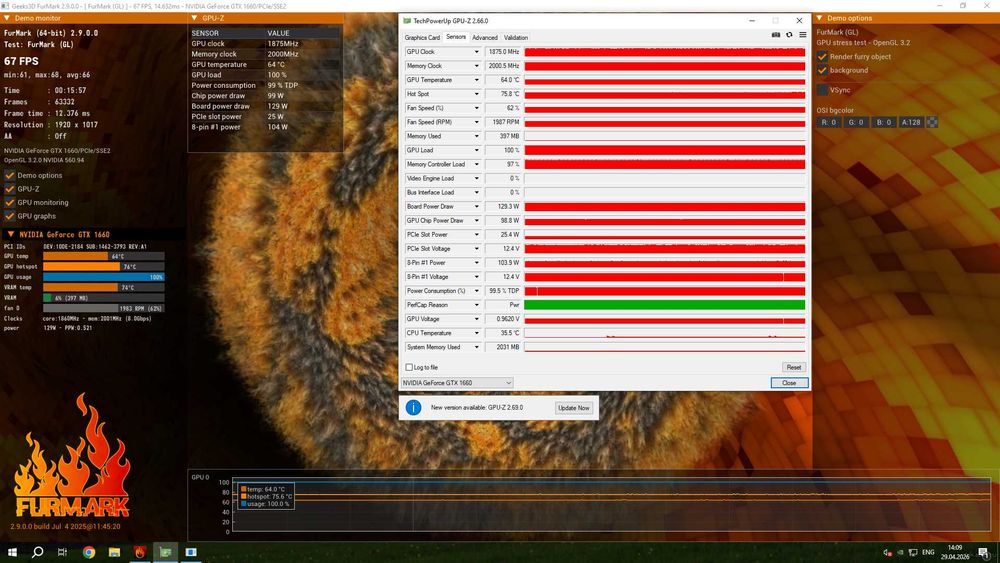Open the notification center icon in the tray
Image resolution: width=1000 pixels, height=563 pixels.
click(x=983, y=553)
